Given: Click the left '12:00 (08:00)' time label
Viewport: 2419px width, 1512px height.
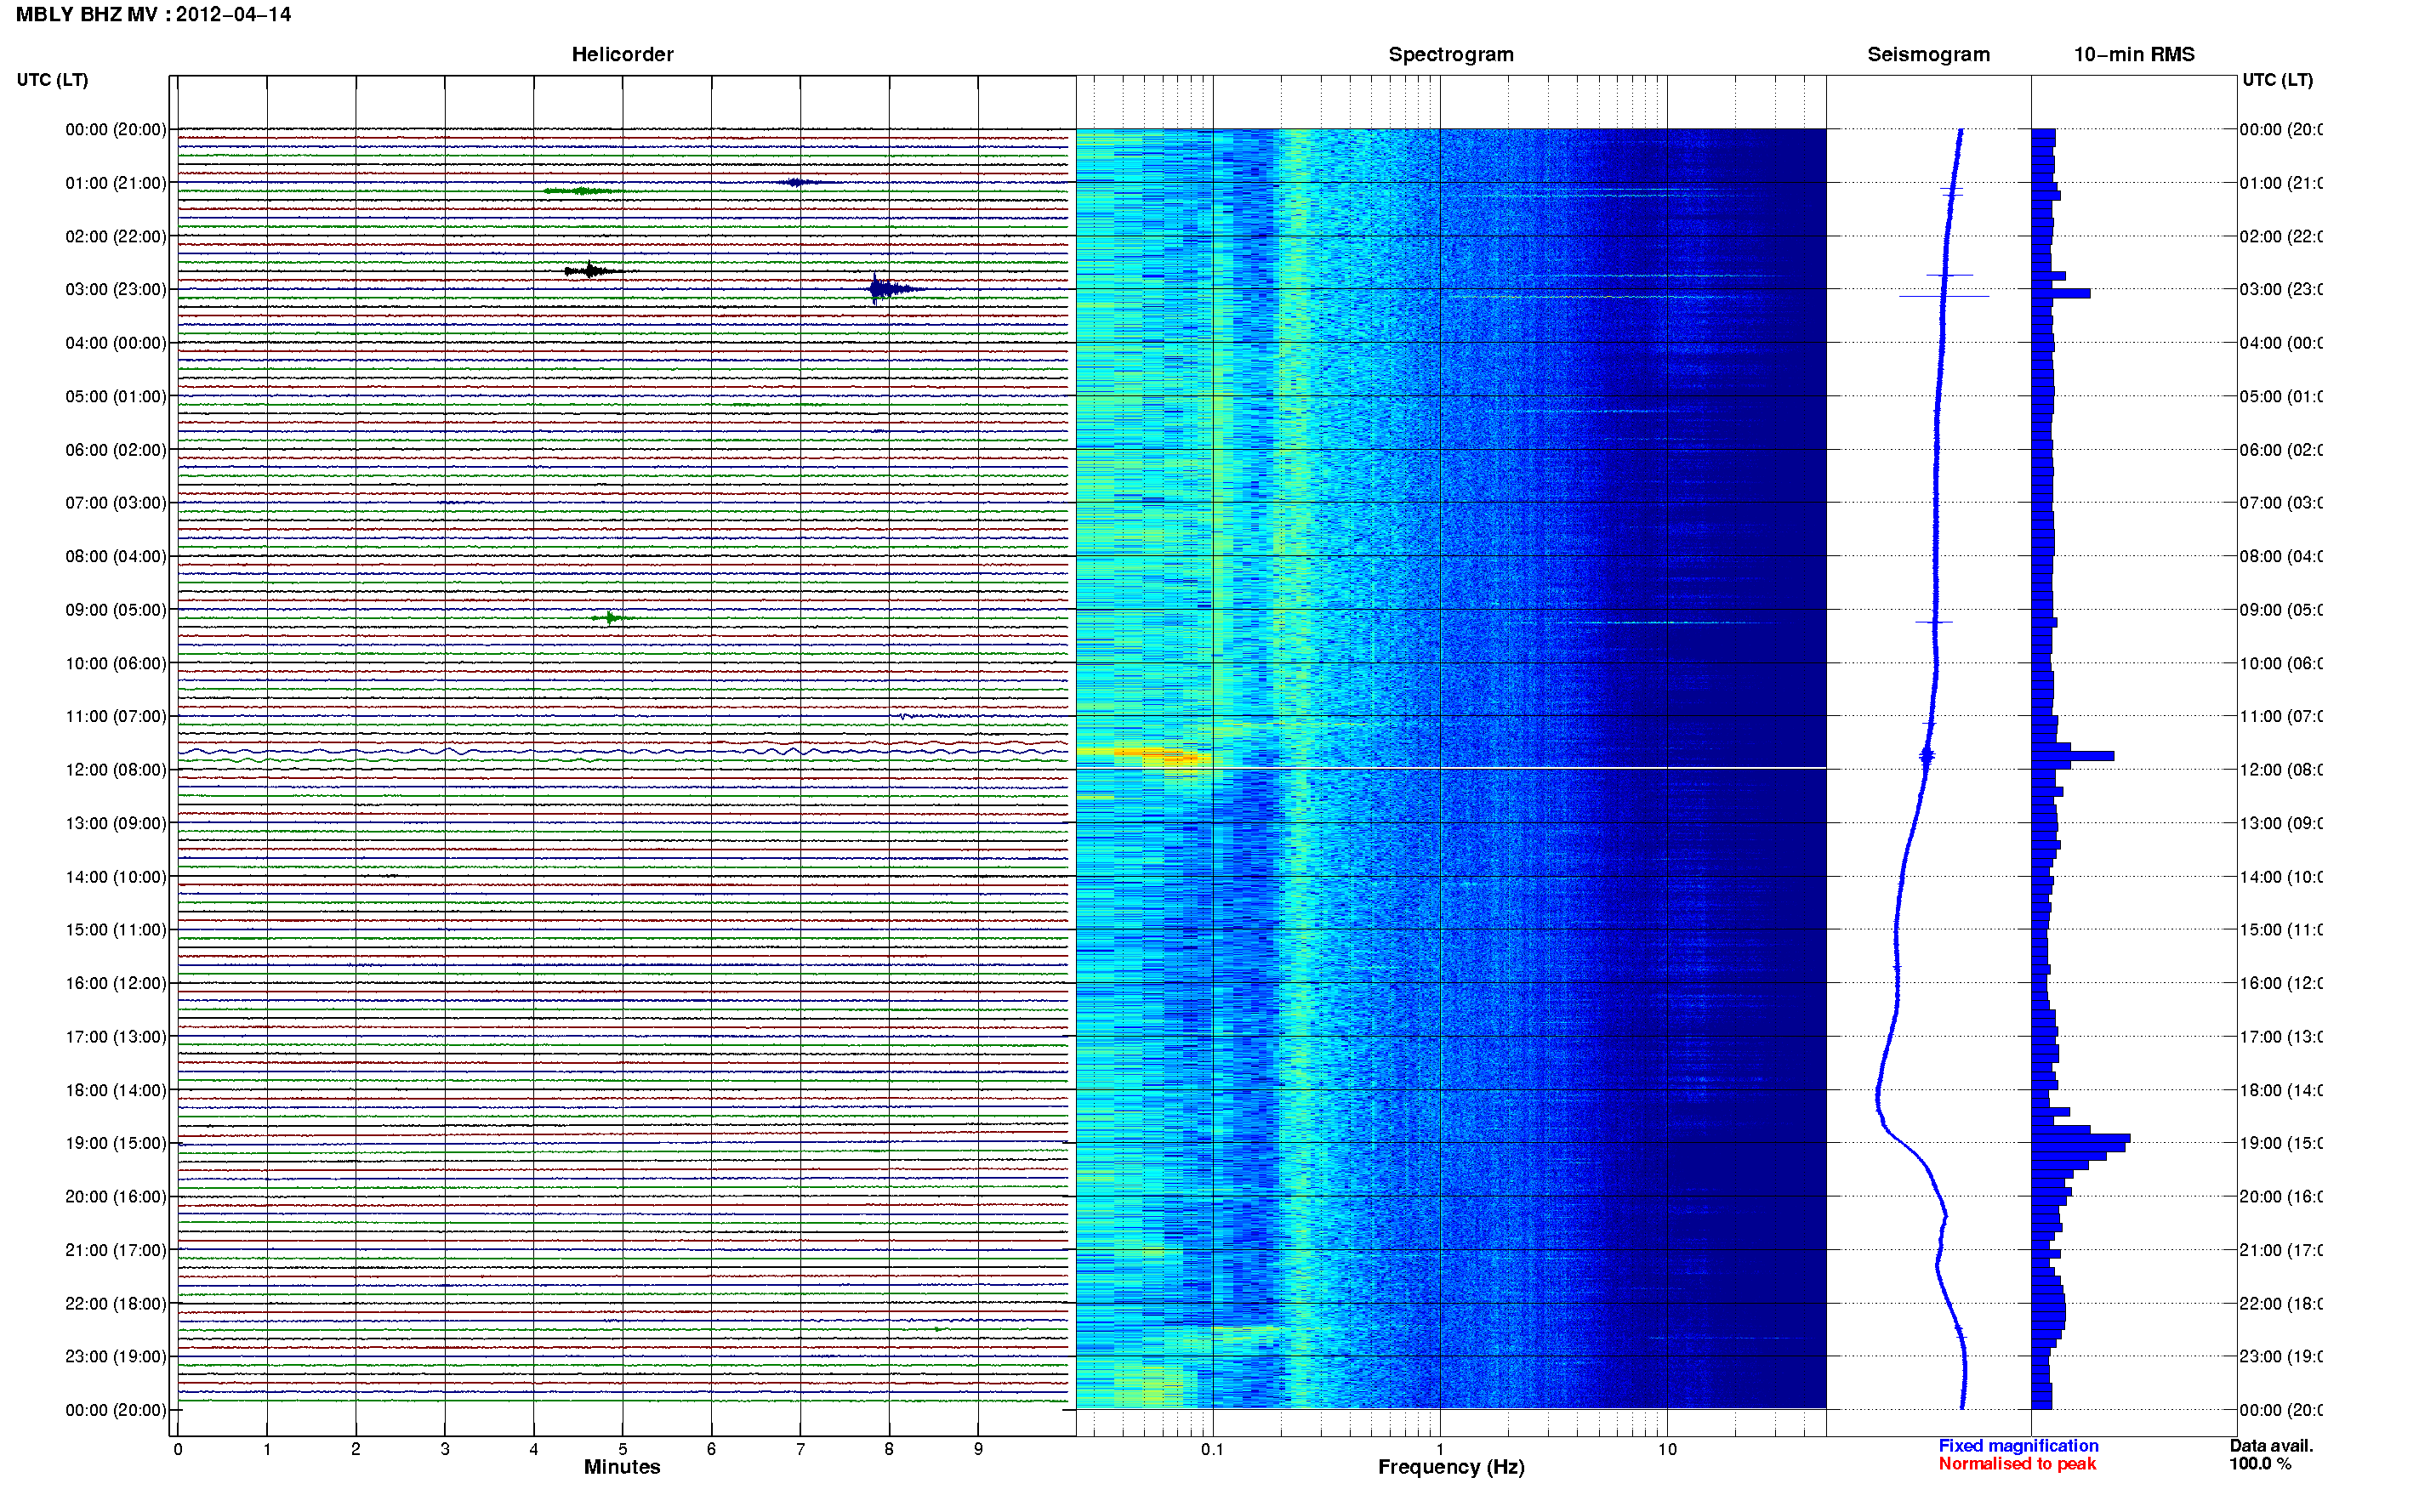Looking at the screenshot, I should (x=116, y=770).
